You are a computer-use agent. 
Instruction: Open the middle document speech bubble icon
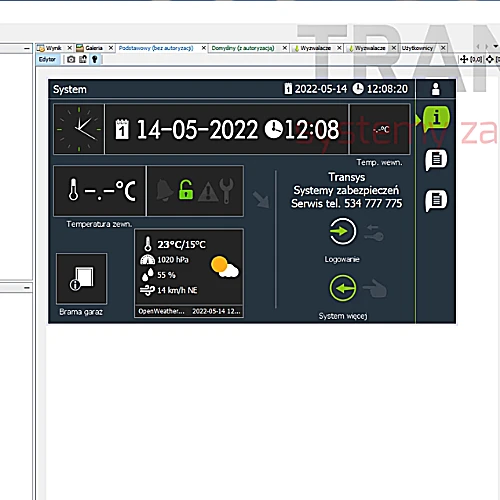click(436, 160)
